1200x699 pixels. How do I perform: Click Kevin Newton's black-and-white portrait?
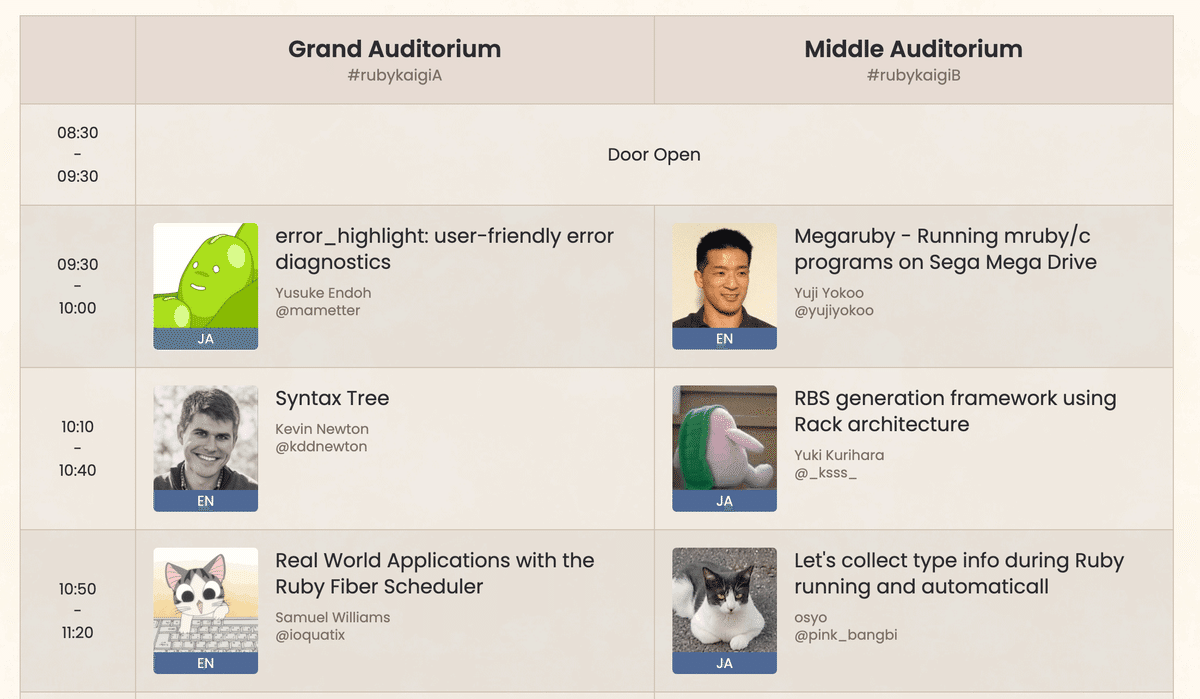[x=205, y=438]
